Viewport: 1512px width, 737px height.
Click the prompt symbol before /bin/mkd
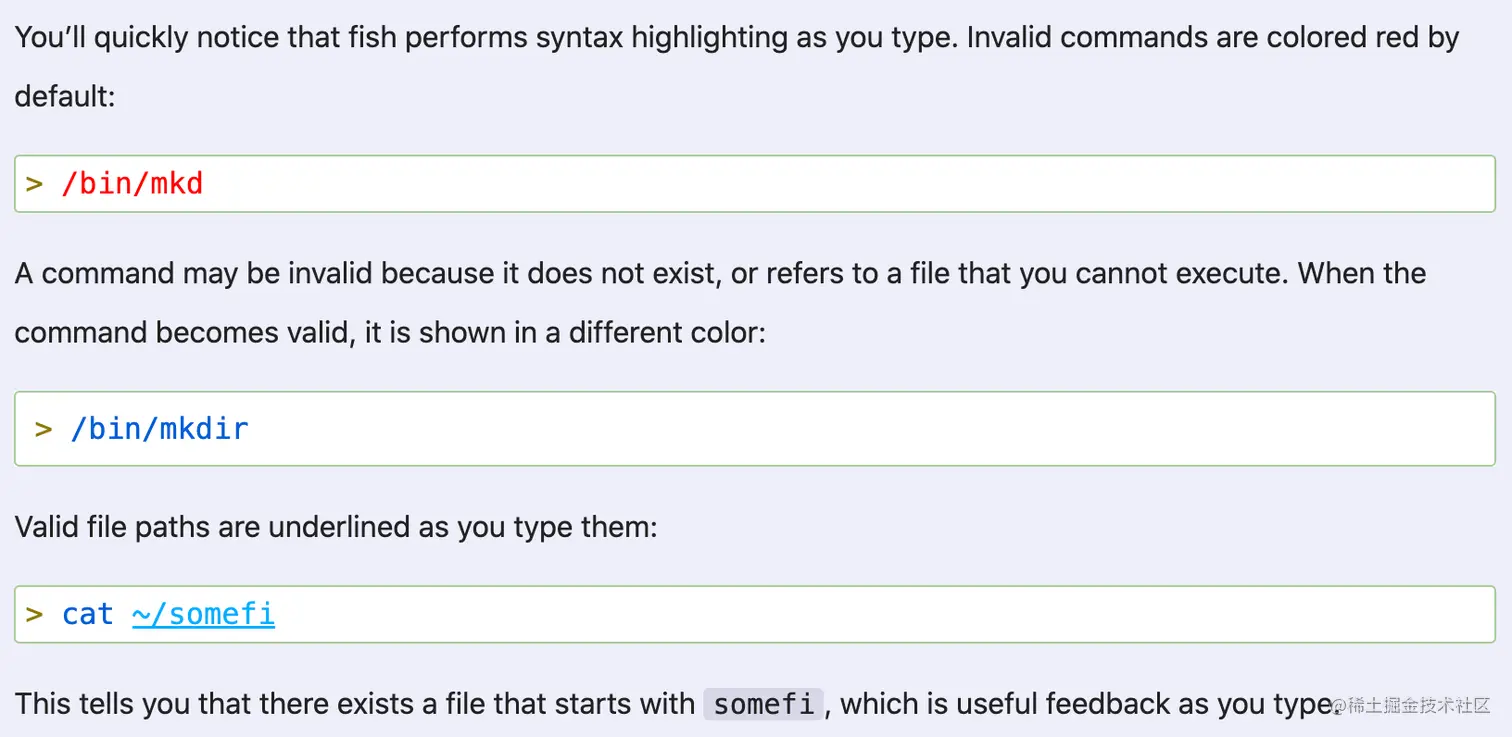pos(35,184)
